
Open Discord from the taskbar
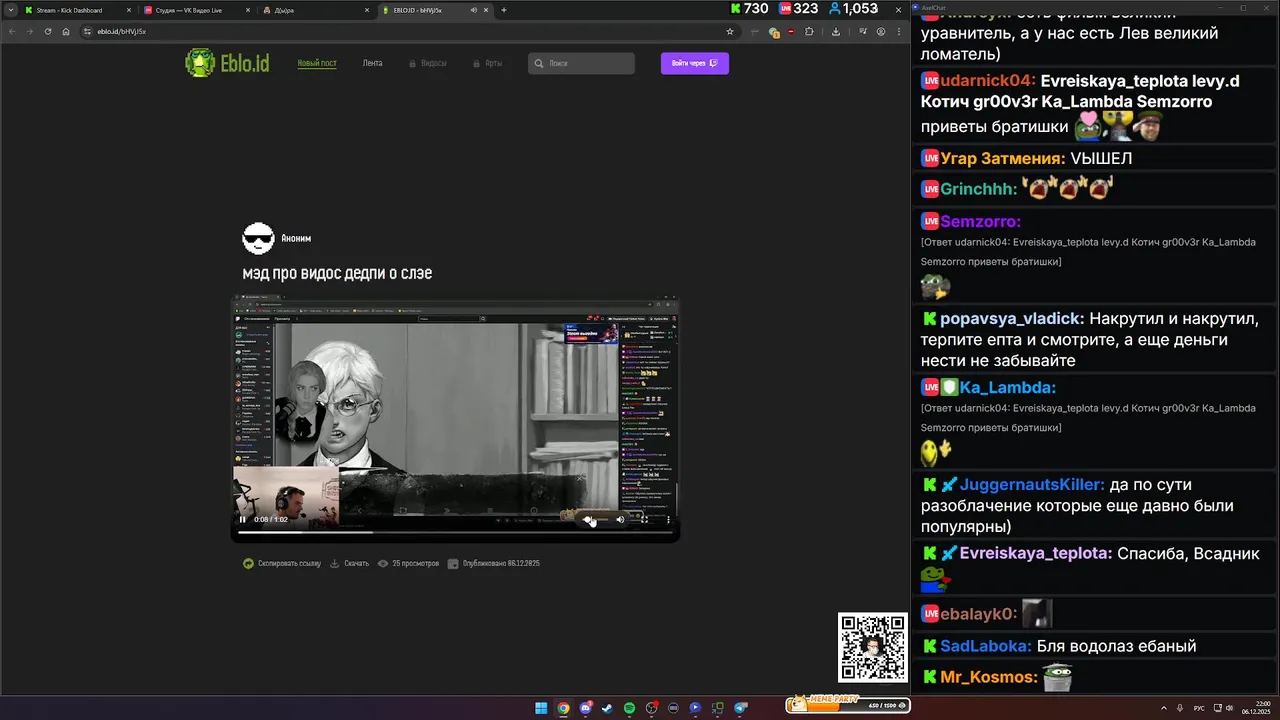click(x=585, y=708)
